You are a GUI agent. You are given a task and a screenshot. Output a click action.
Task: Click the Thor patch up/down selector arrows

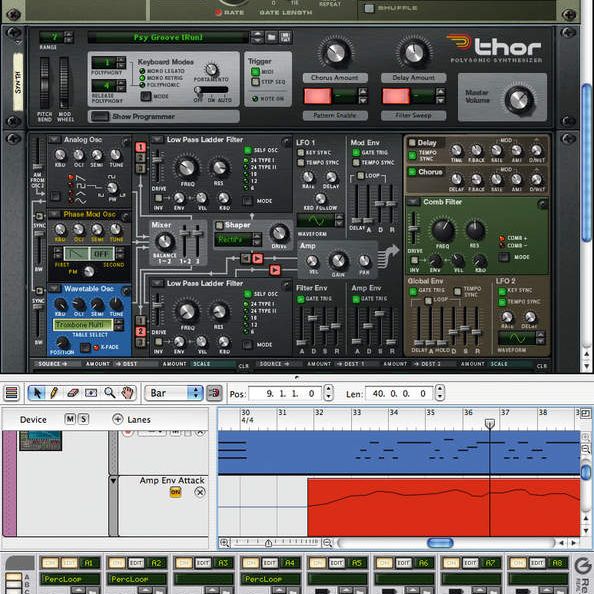[x=257, y=37]
